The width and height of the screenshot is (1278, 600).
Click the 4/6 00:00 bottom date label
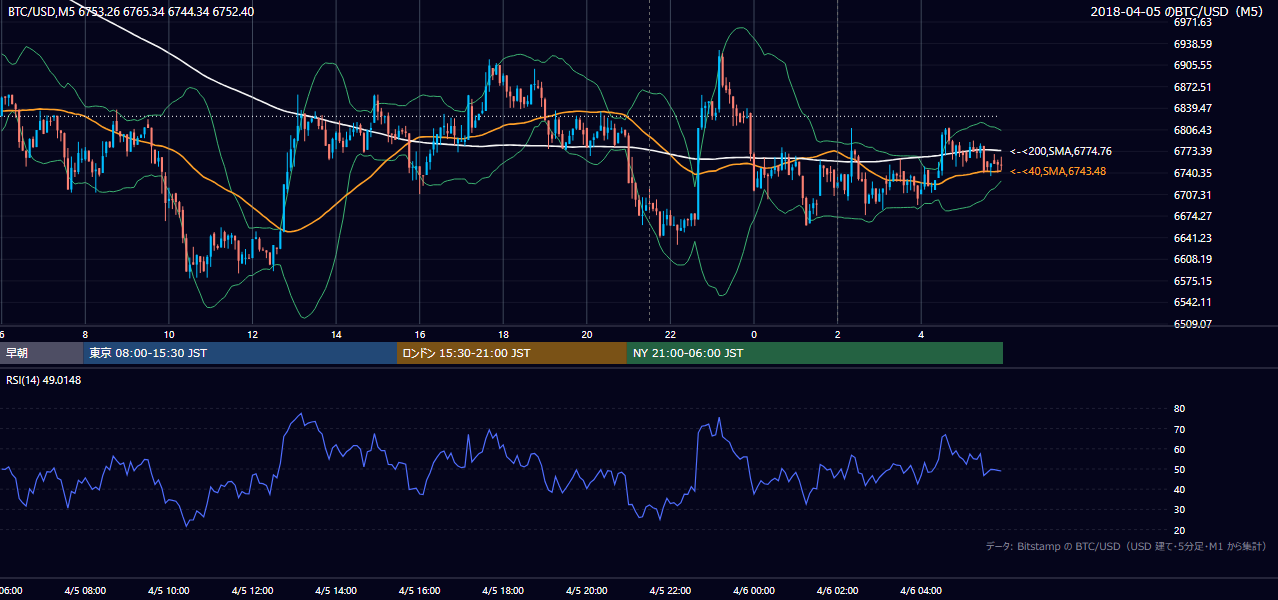pyautogui.click(x=754, y=591)
